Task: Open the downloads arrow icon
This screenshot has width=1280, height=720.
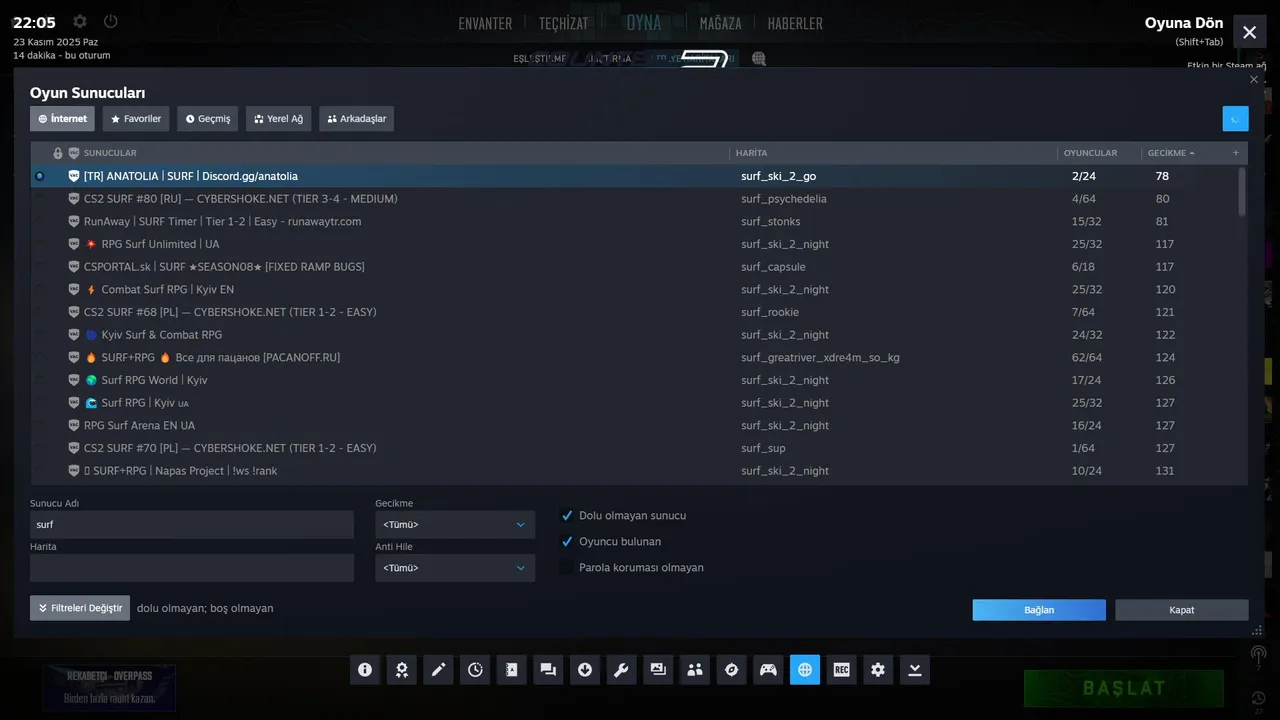Action: (x=585, y=670)
